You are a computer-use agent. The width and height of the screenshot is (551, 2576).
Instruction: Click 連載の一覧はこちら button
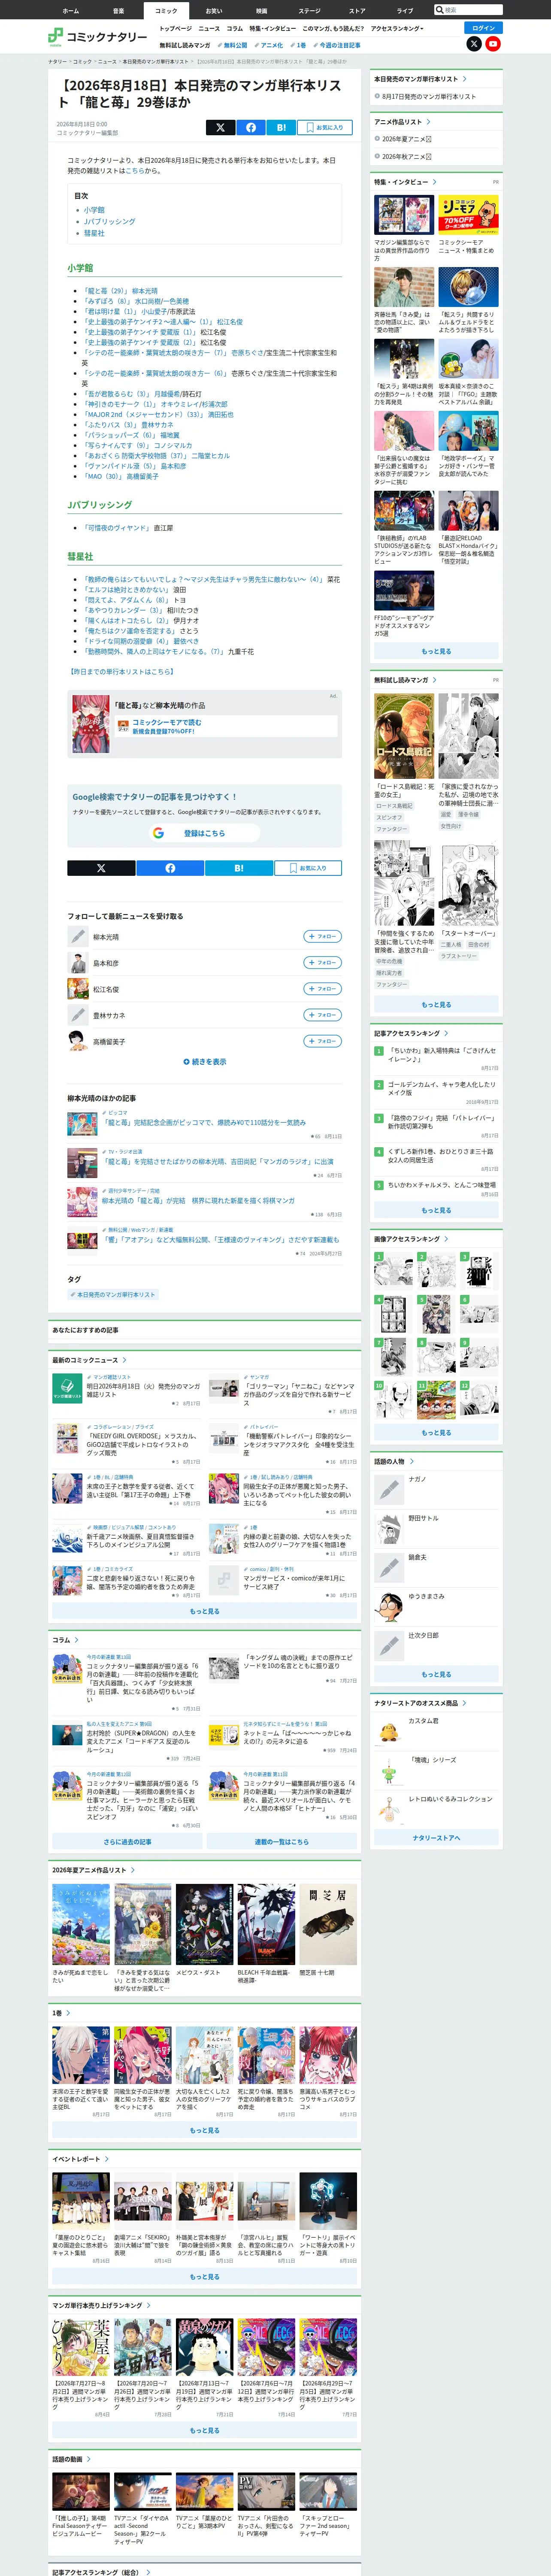point(282,1842)
